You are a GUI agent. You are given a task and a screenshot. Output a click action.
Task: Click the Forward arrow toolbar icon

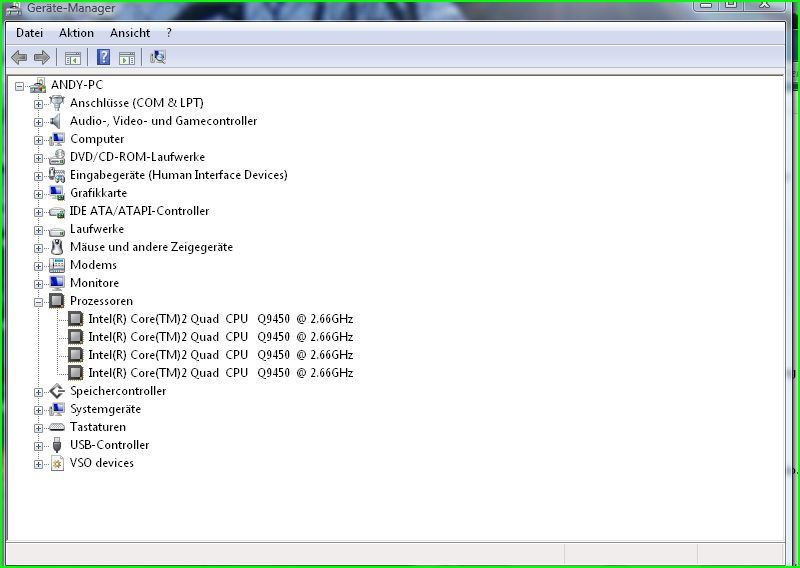pos(42,57)
